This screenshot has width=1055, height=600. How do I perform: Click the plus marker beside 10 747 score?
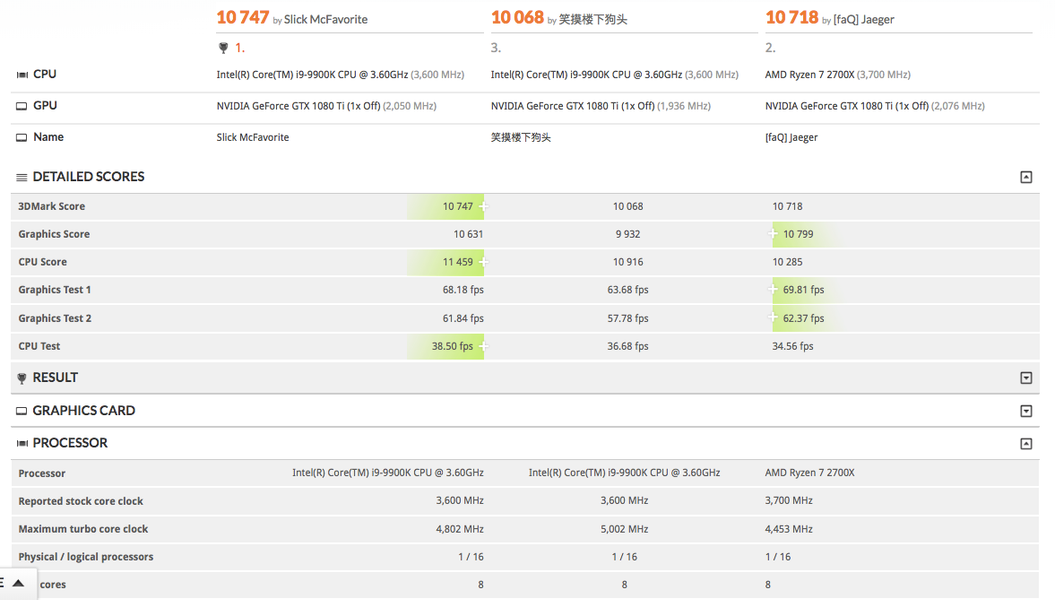482,205
